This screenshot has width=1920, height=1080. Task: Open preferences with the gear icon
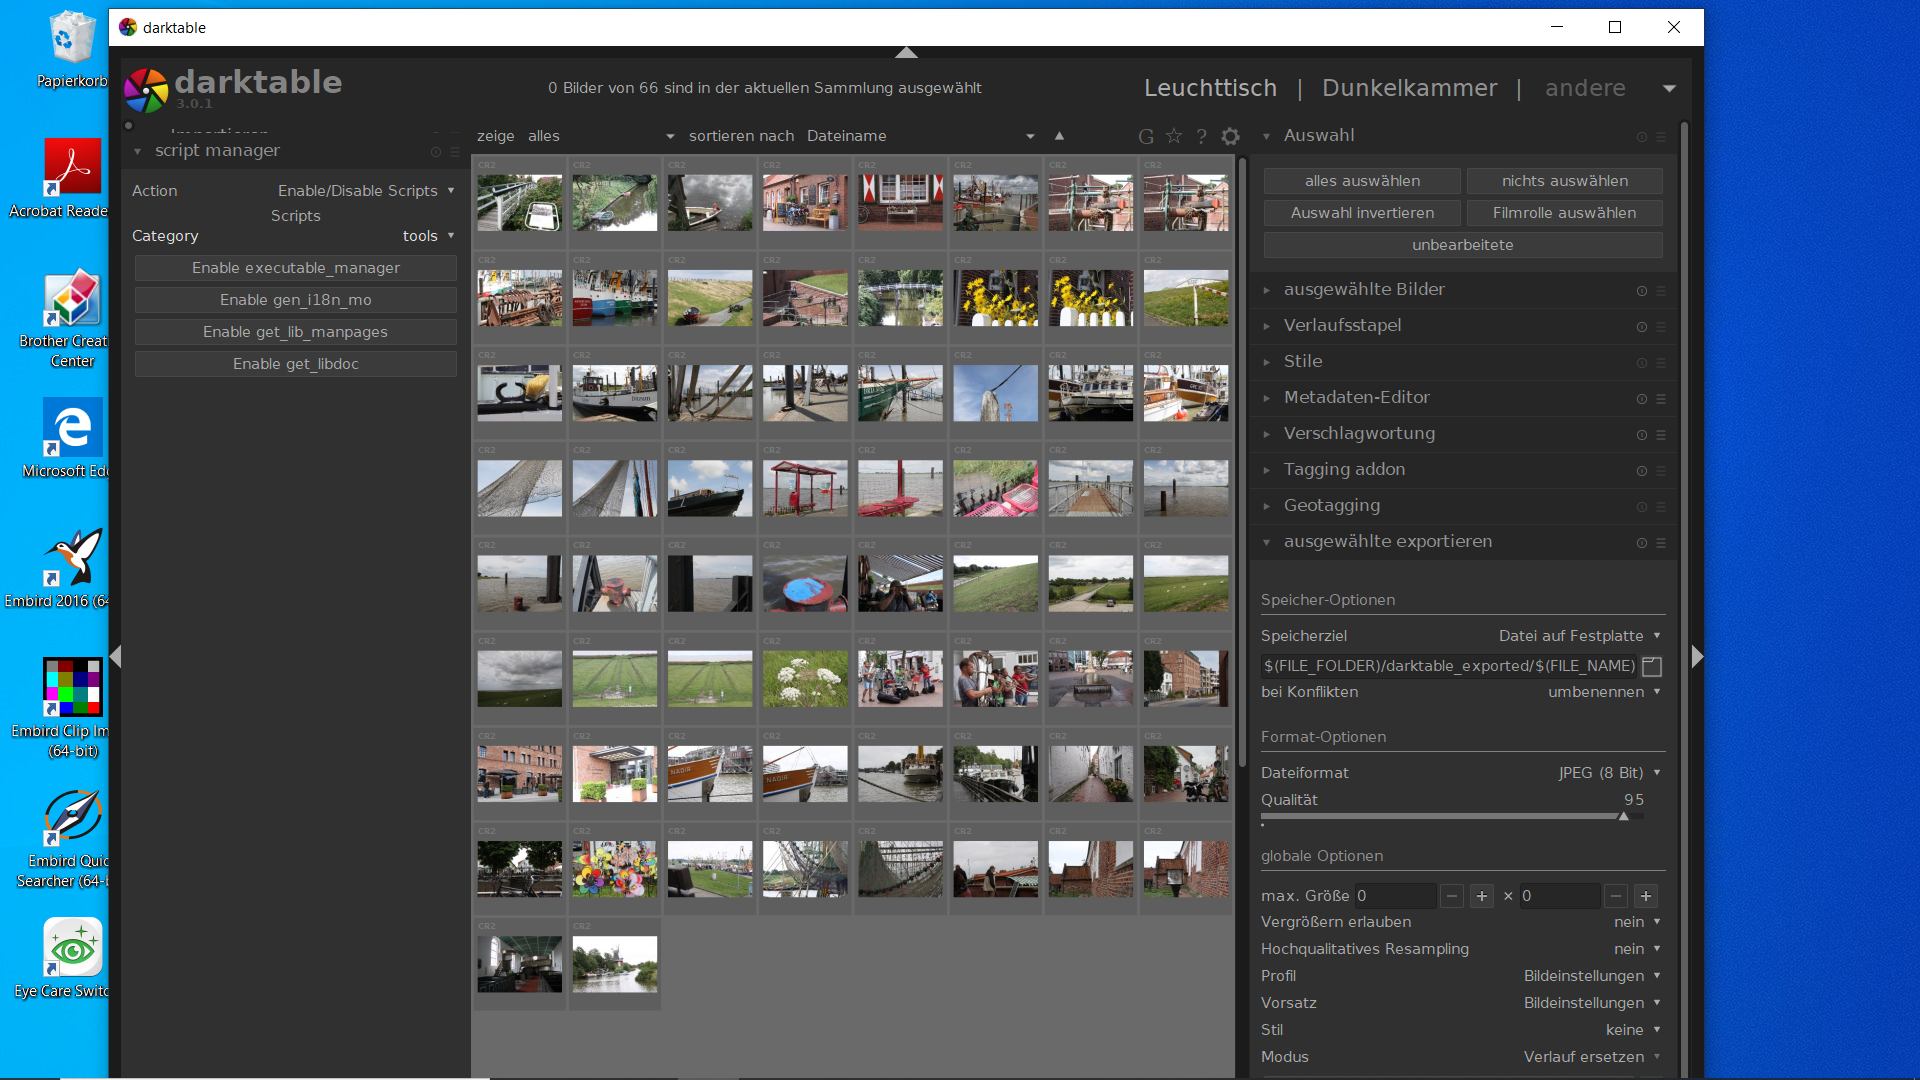(1230, 137)
